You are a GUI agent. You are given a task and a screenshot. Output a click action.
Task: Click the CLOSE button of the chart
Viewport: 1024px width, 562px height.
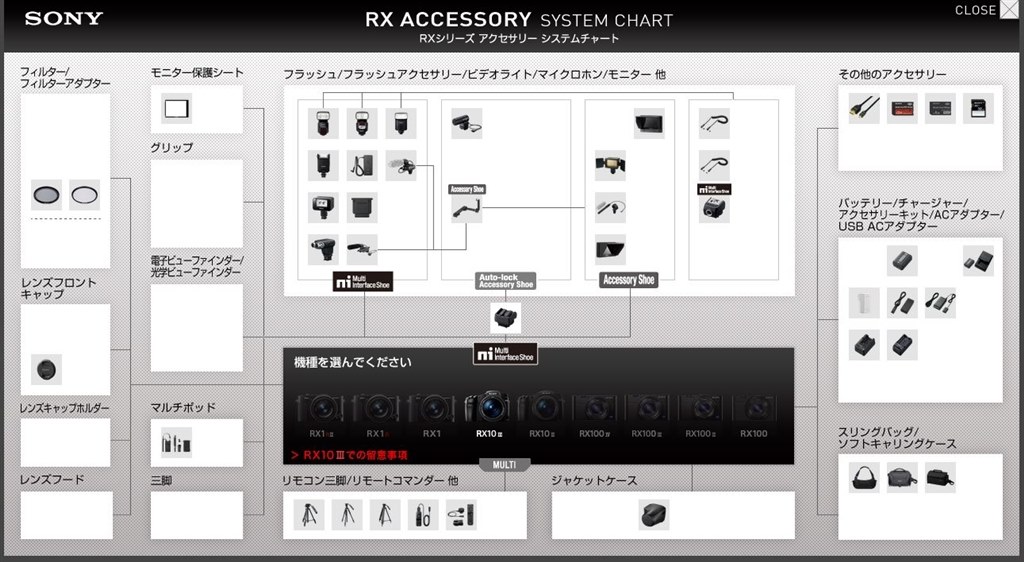985,10
